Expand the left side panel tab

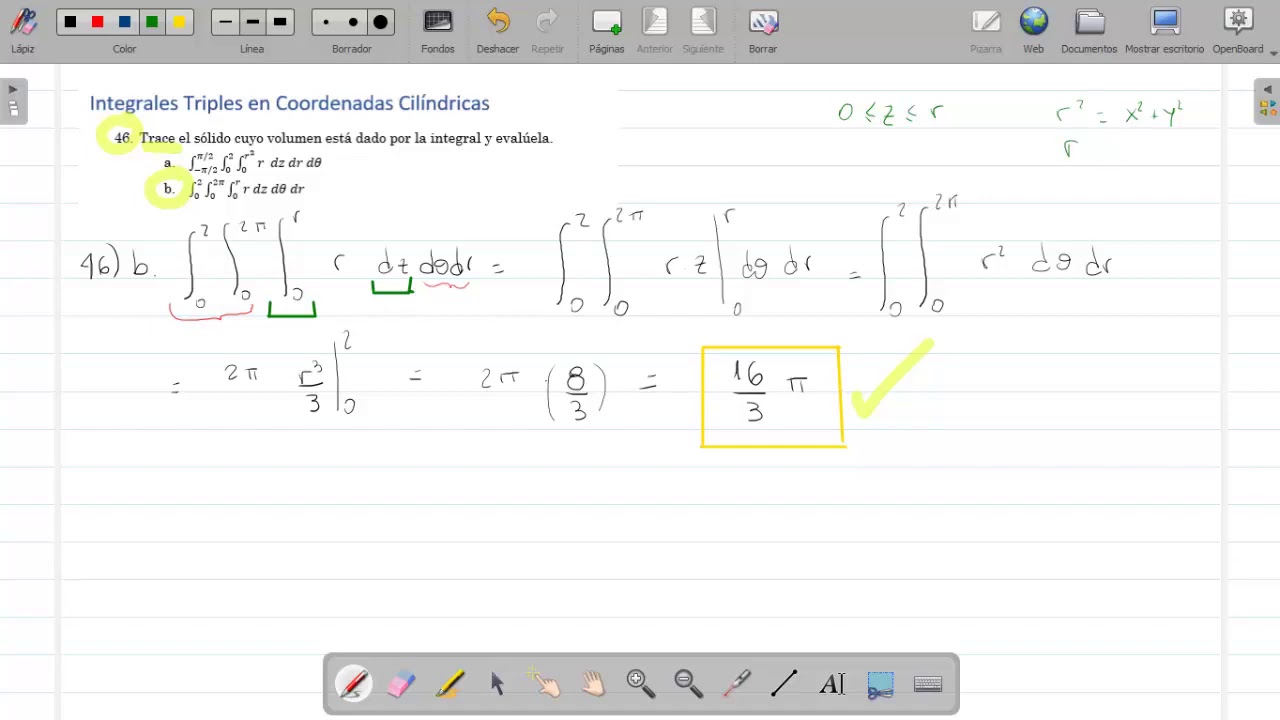click(13, 101)
